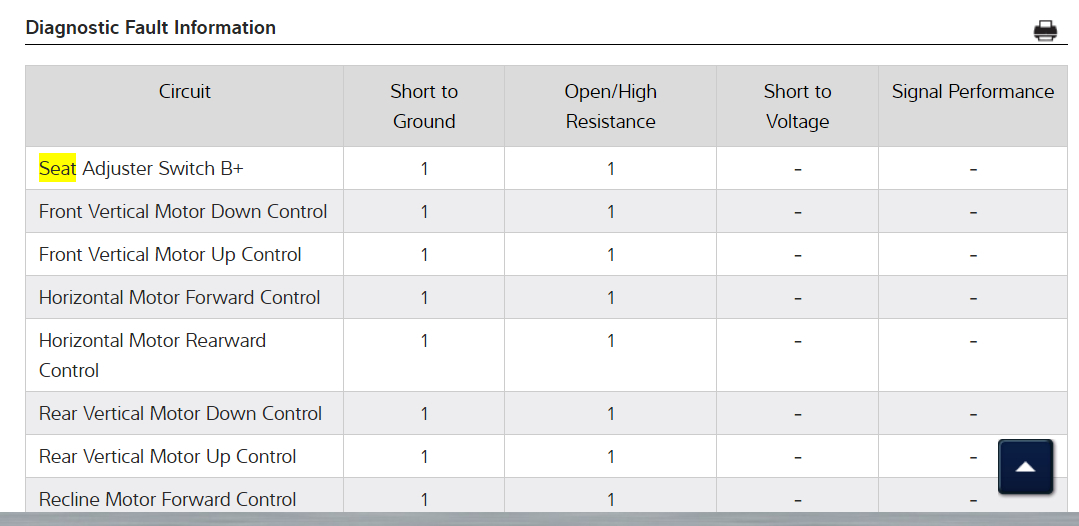Click Short to Ground value for Seat Adjuster Switch B+

pyautogui.click(x=424, y=169)
